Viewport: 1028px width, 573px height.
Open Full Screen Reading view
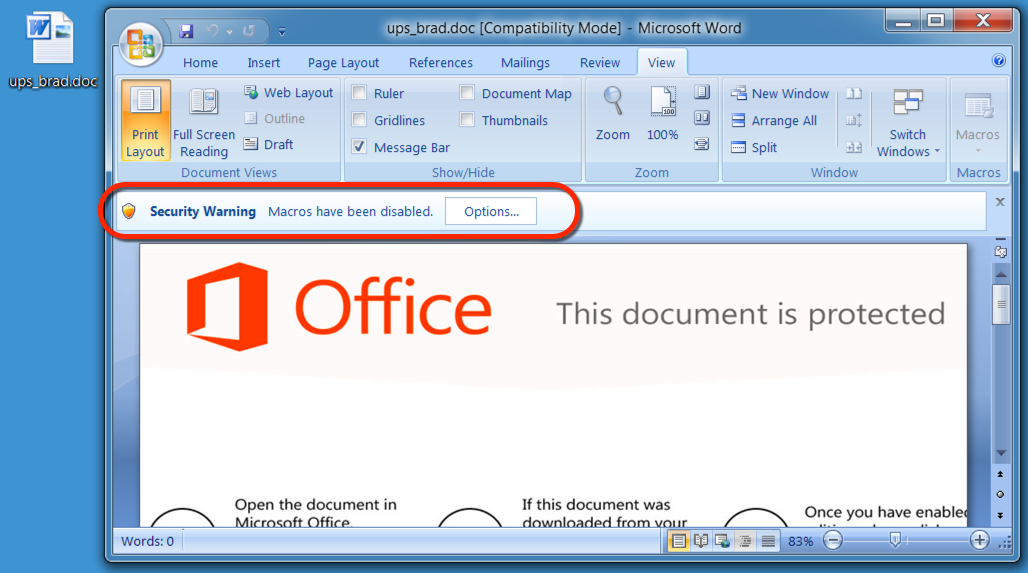pyautogui.click(x=204, y=120)
